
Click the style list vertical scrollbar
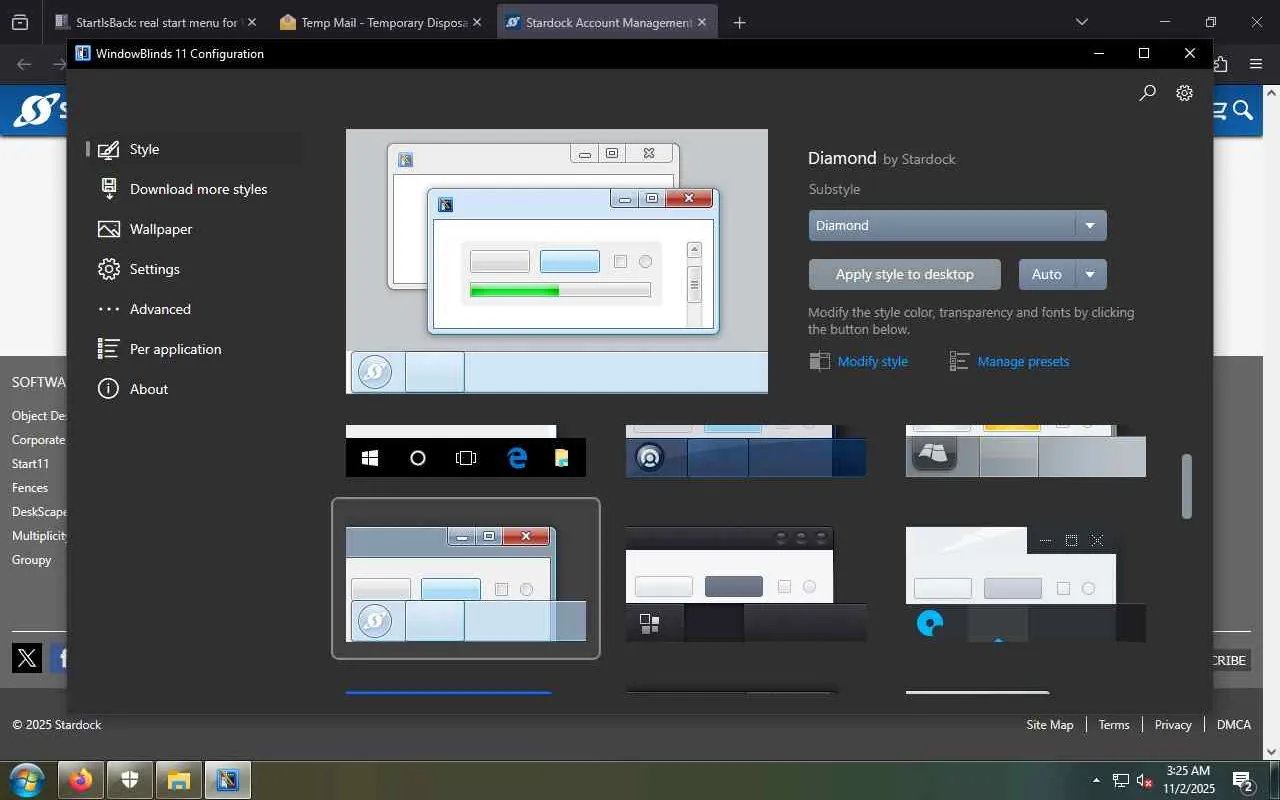(x=1186, y=487)
